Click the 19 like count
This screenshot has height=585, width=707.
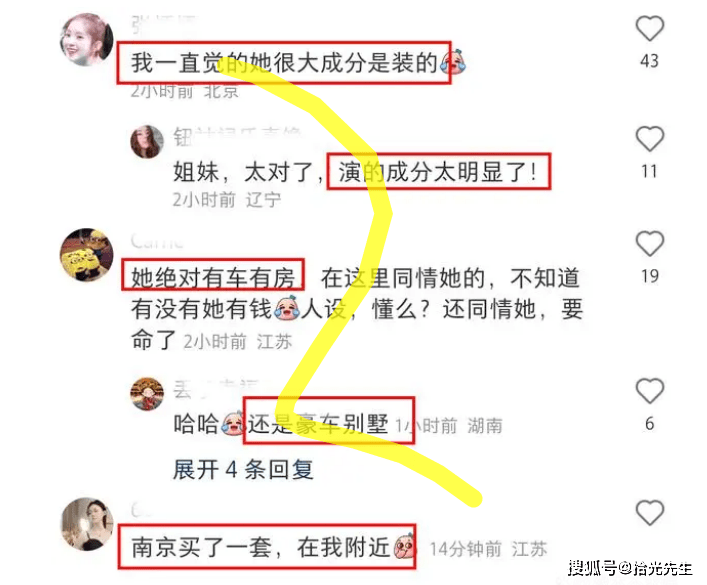tap(650, 276)
